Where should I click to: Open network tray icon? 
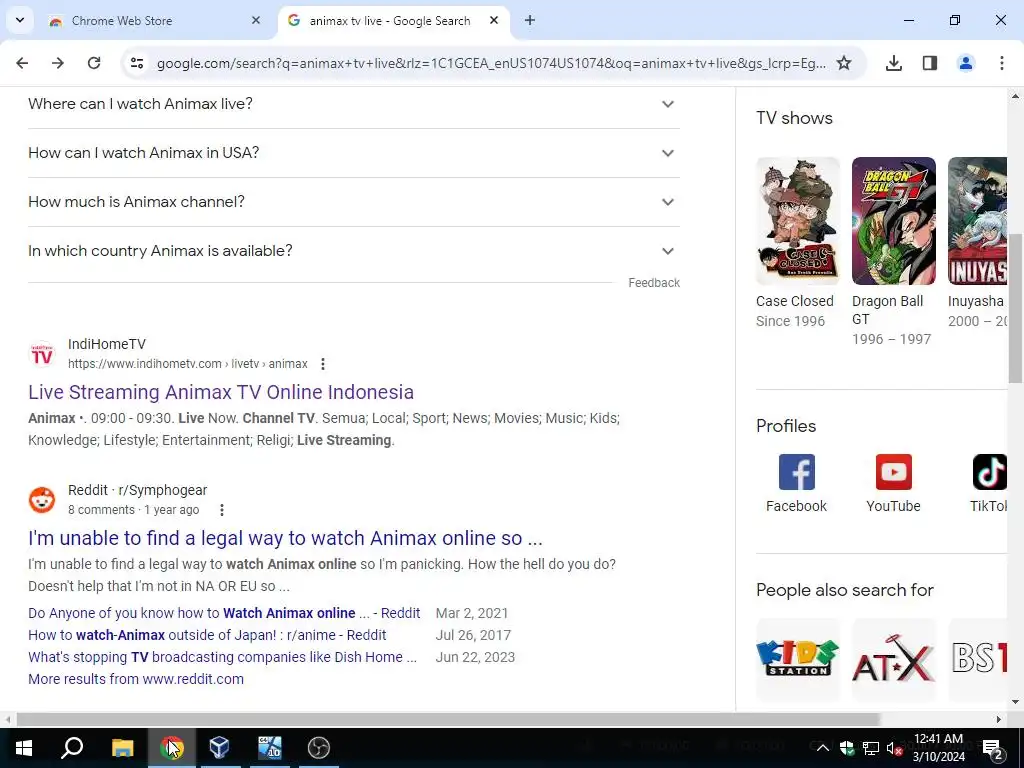[871, 748]
